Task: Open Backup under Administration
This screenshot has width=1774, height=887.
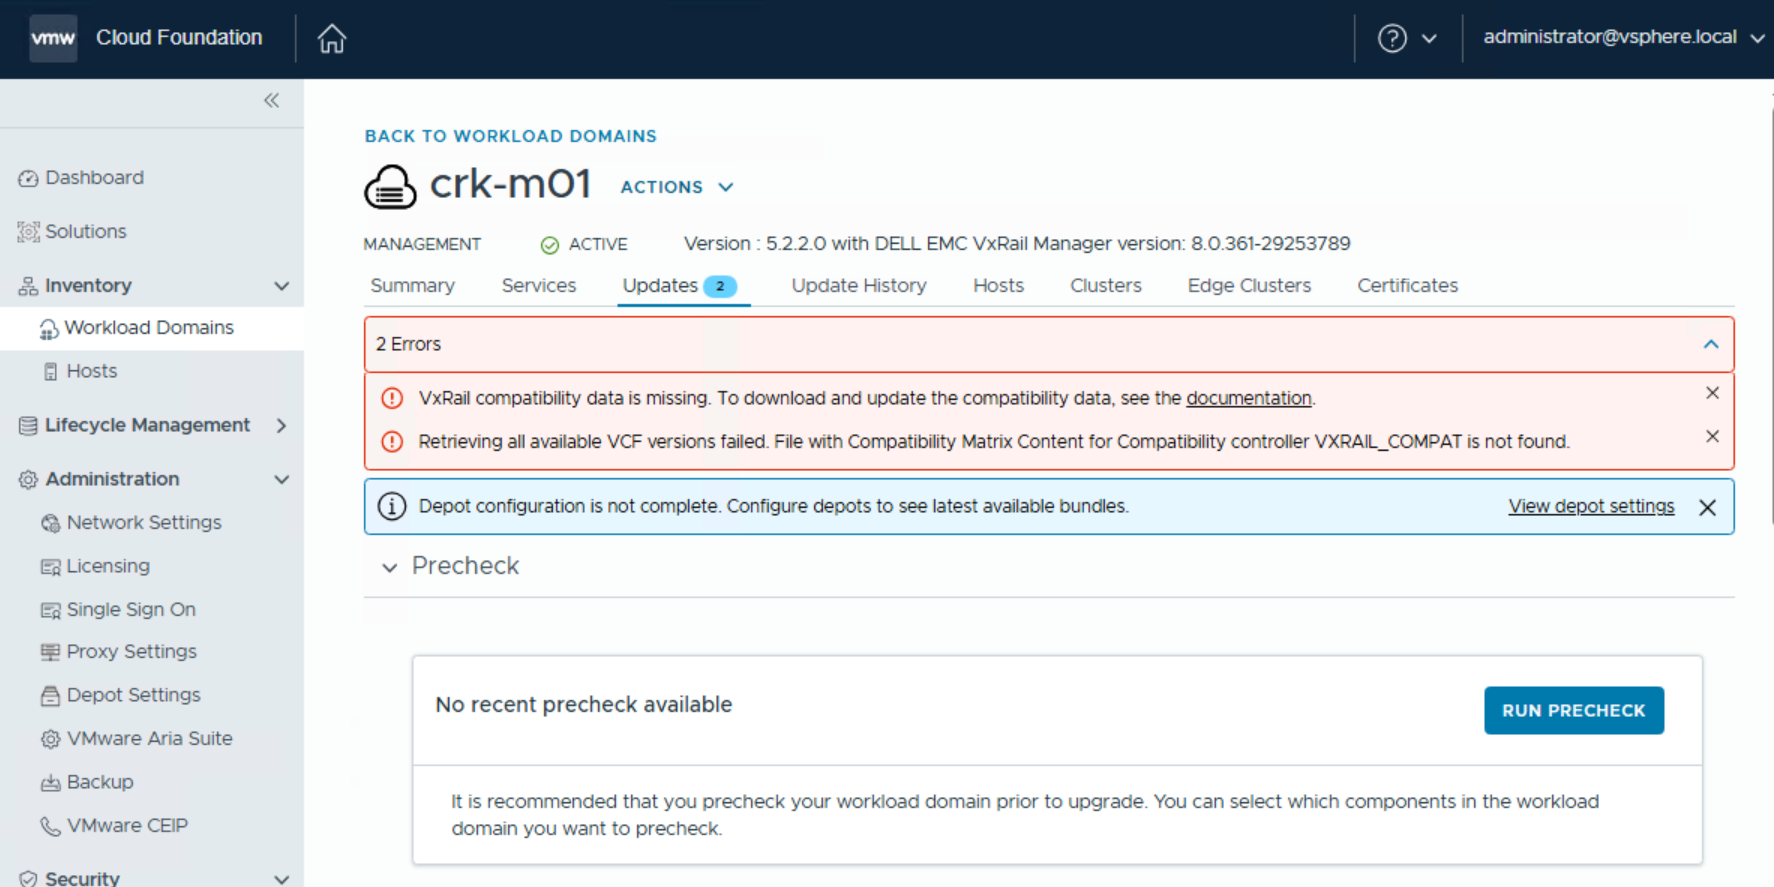Action: (x=99, y=782)
